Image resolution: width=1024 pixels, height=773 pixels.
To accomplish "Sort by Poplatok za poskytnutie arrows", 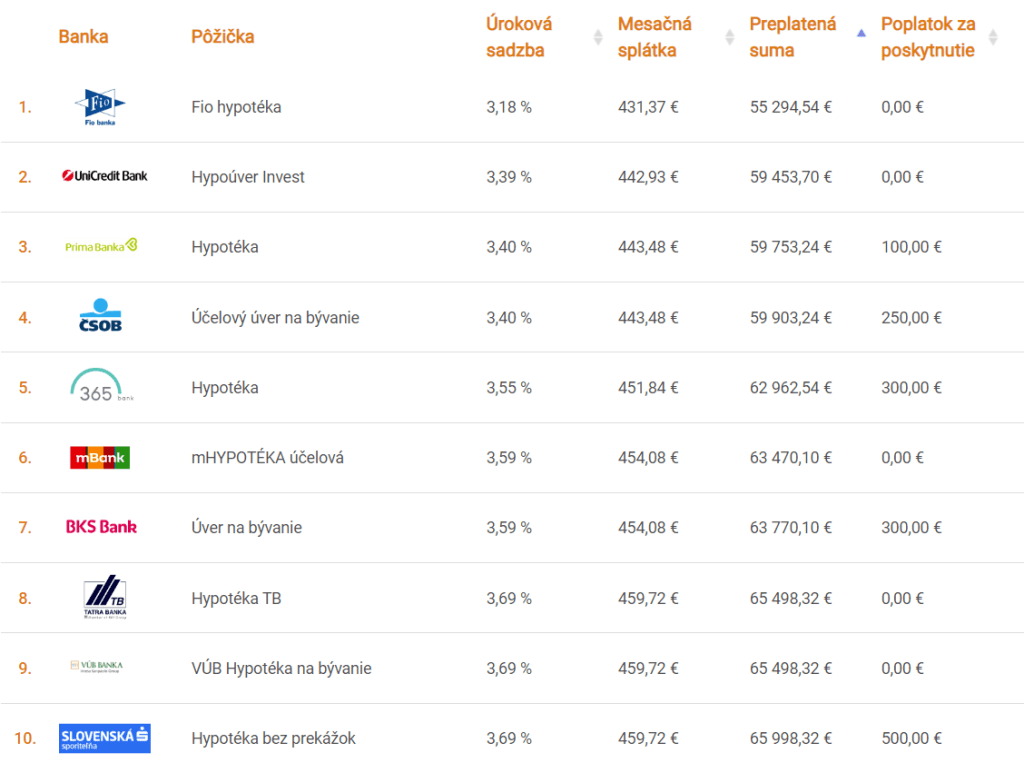I will [993, 37].
